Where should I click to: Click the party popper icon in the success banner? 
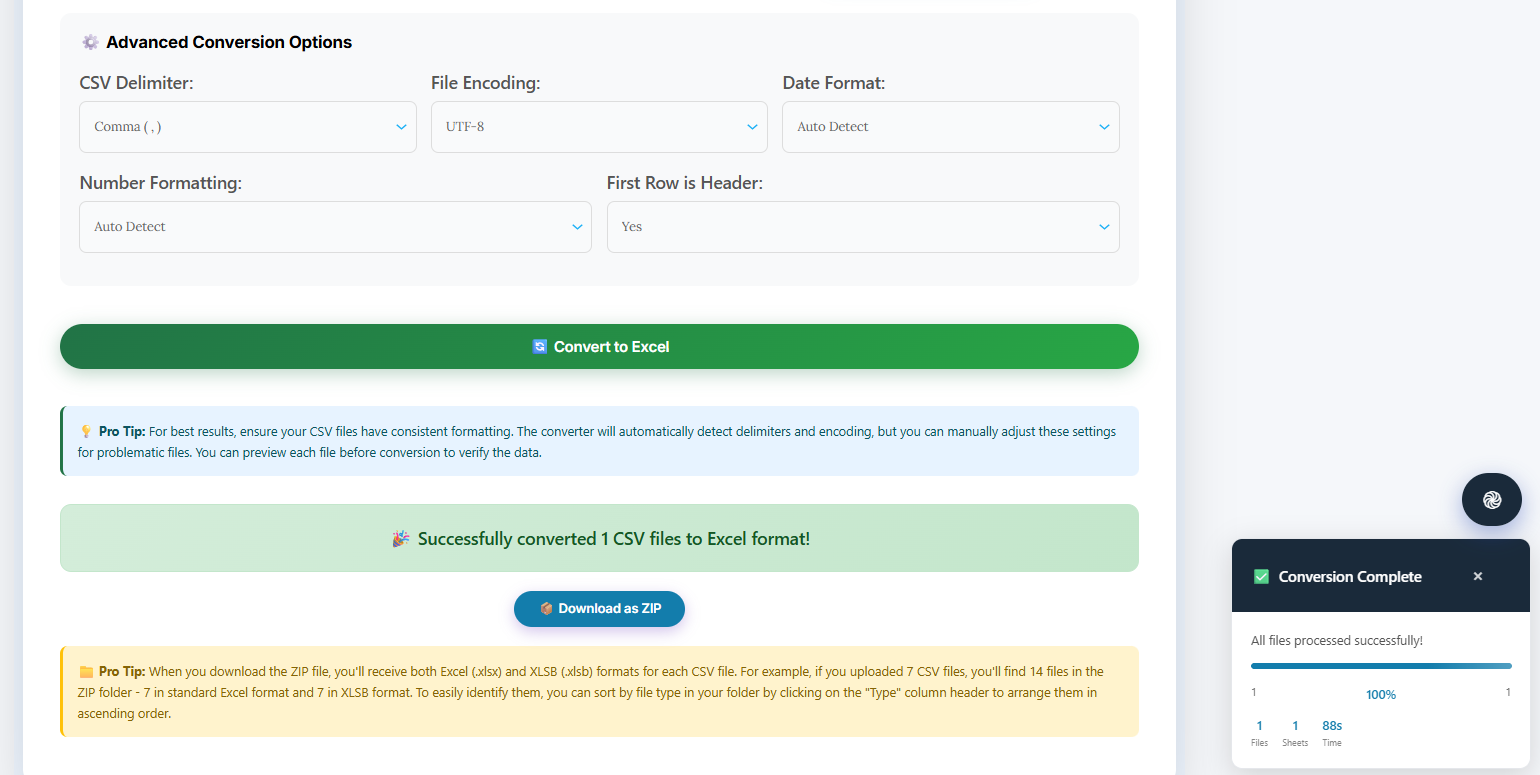click(x=400, y=539)
